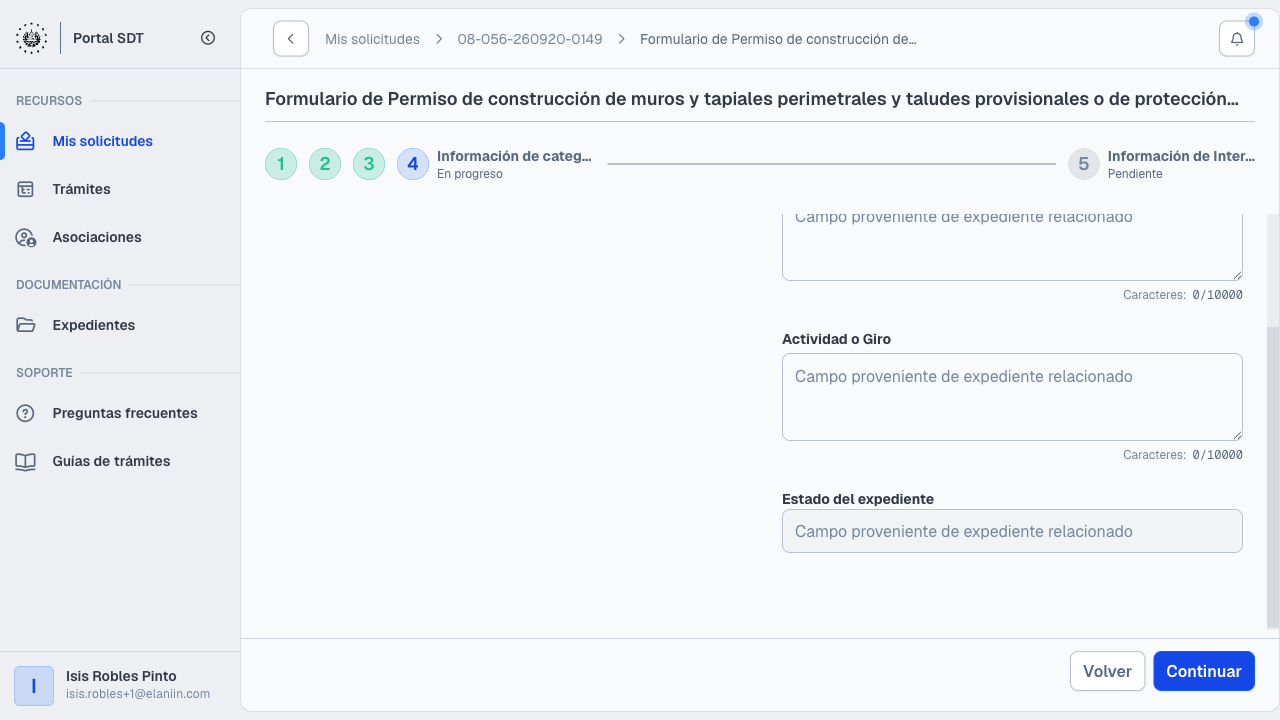Click the Isis Robles Pinto user name

tap(121, 676)
